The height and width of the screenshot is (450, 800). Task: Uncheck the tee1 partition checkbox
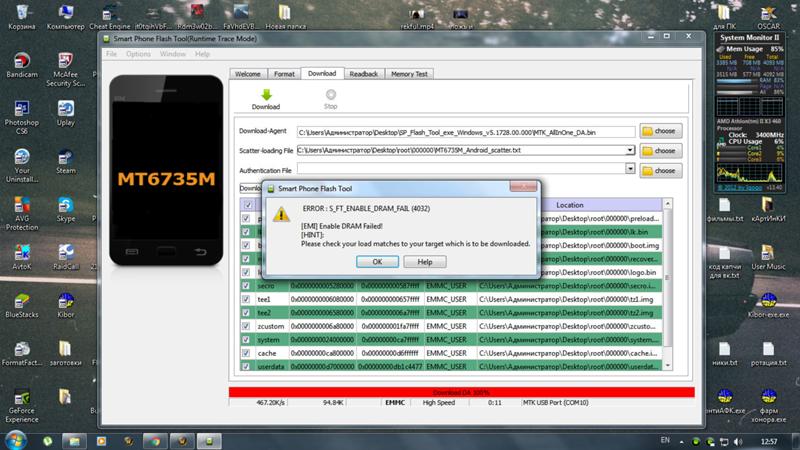[246, 299]
